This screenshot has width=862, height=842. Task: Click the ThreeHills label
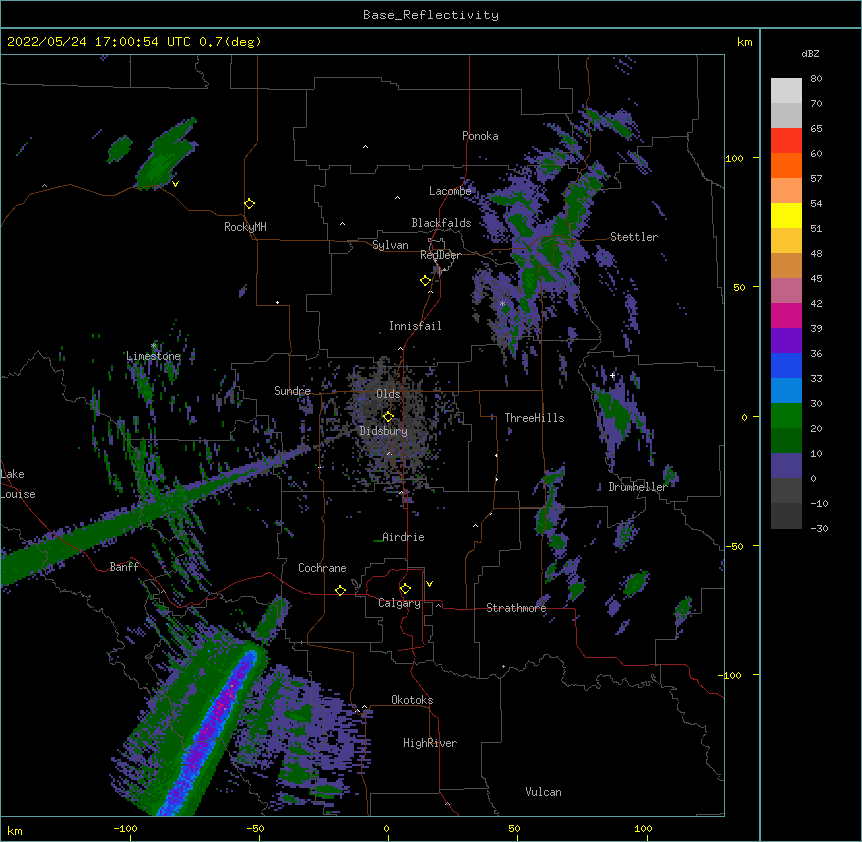pyautogui.click(x=534, y=418)
